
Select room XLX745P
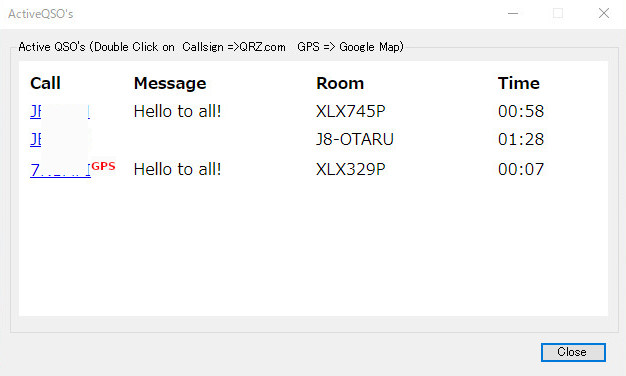pyautogui.click(x=351, y=111)
